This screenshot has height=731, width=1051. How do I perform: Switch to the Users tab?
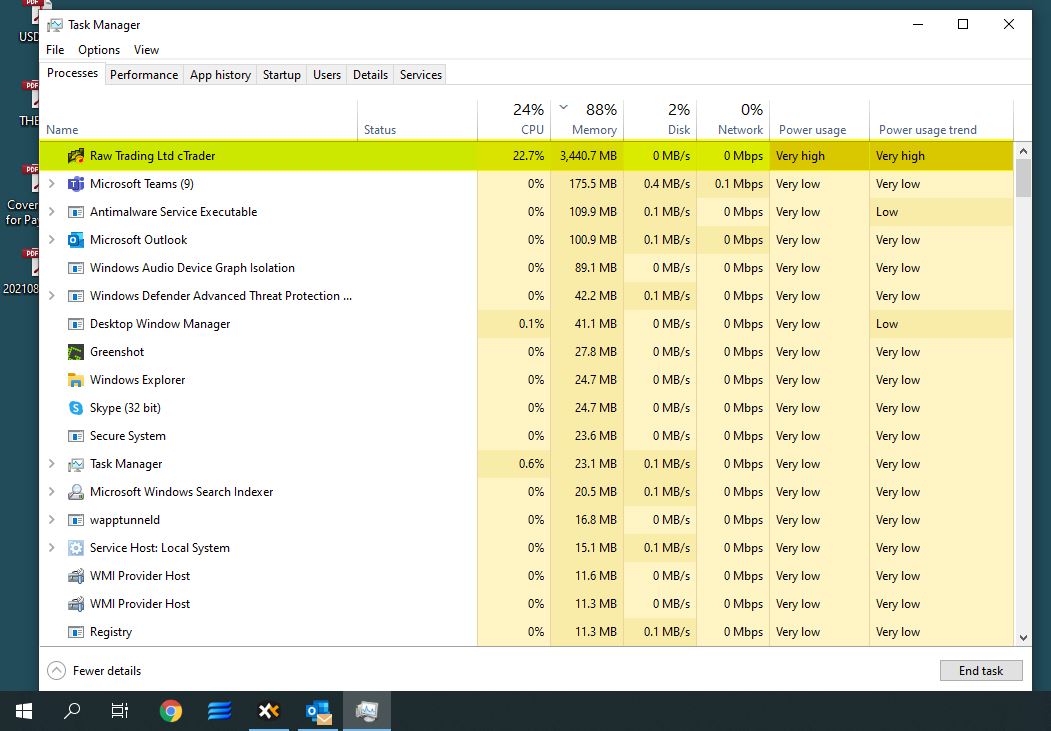[x=327, y=75]
